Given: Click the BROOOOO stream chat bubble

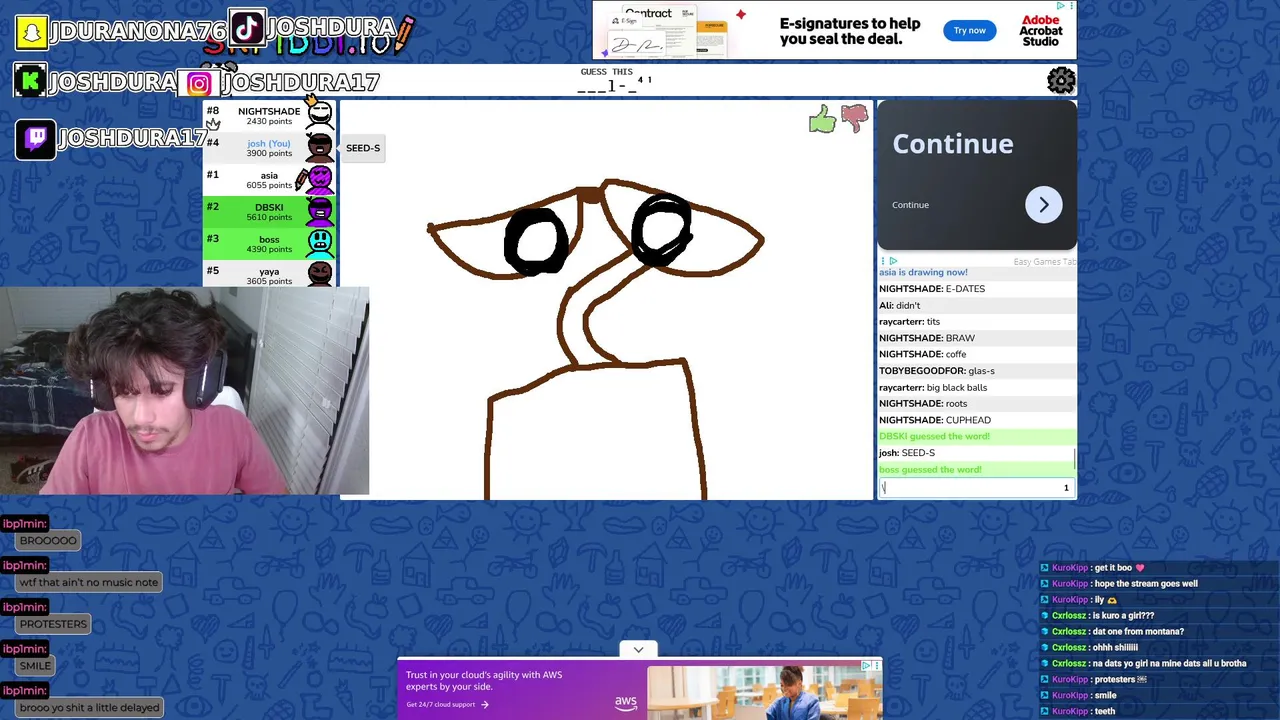Looking at the screenshot, I should coord(48,540).
